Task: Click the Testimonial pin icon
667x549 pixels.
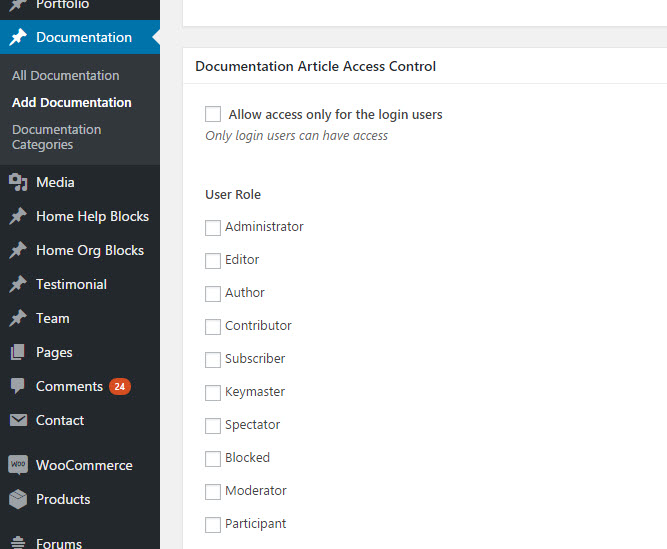Action: coord(18,284)
